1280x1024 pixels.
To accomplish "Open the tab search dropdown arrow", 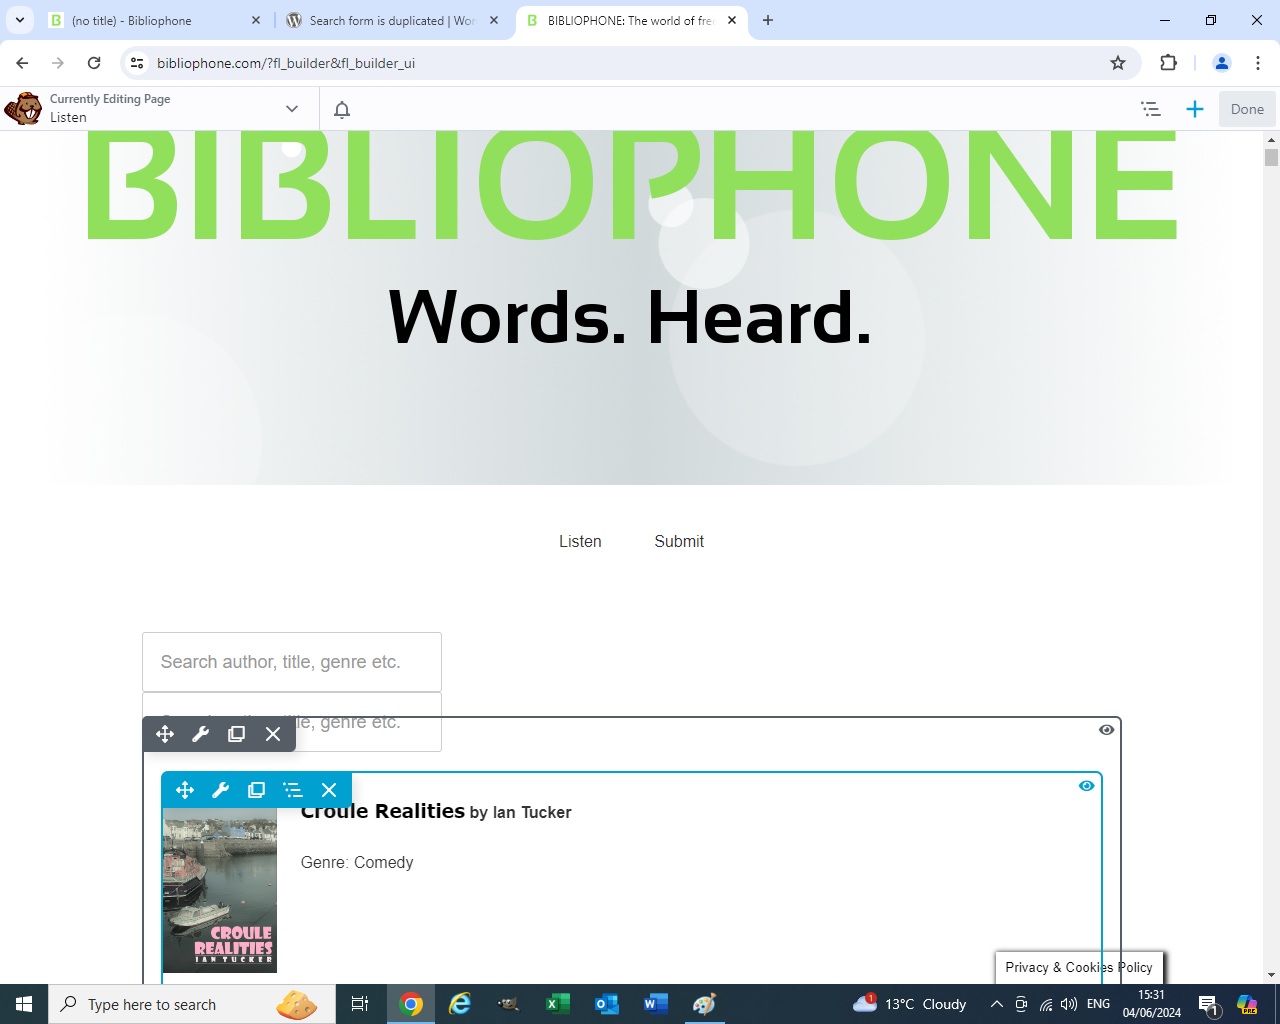I will [x=20, y=20].
